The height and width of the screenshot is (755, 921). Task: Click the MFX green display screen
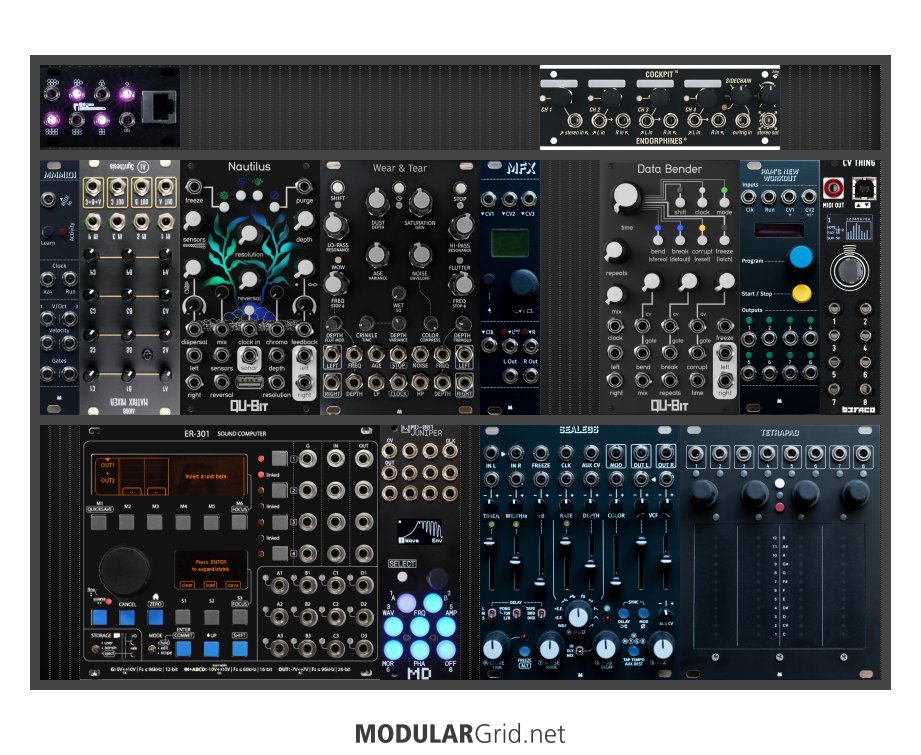(x=504, y=246)
